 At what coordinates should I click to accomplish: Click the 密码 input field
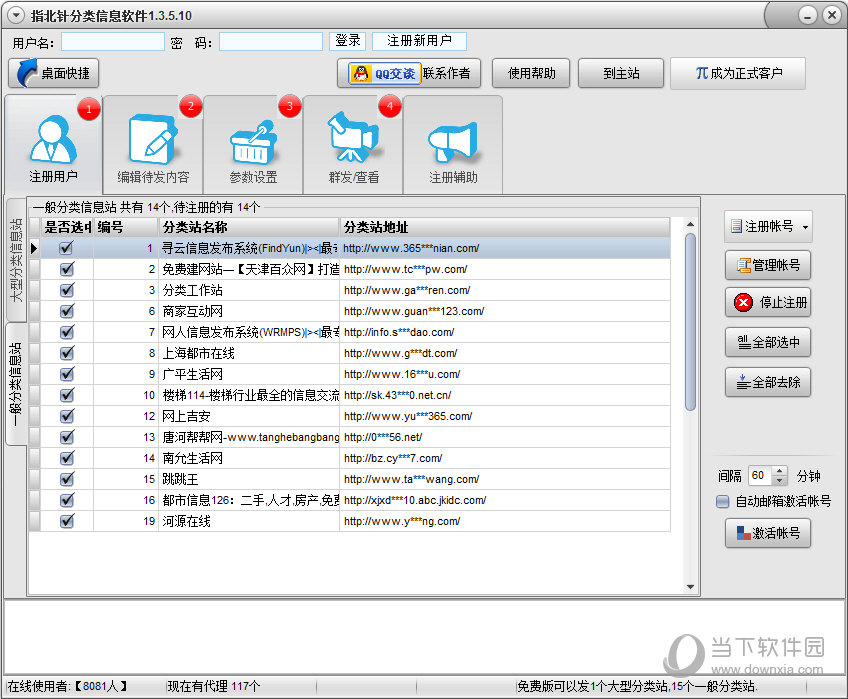click(x=271, y=42)
